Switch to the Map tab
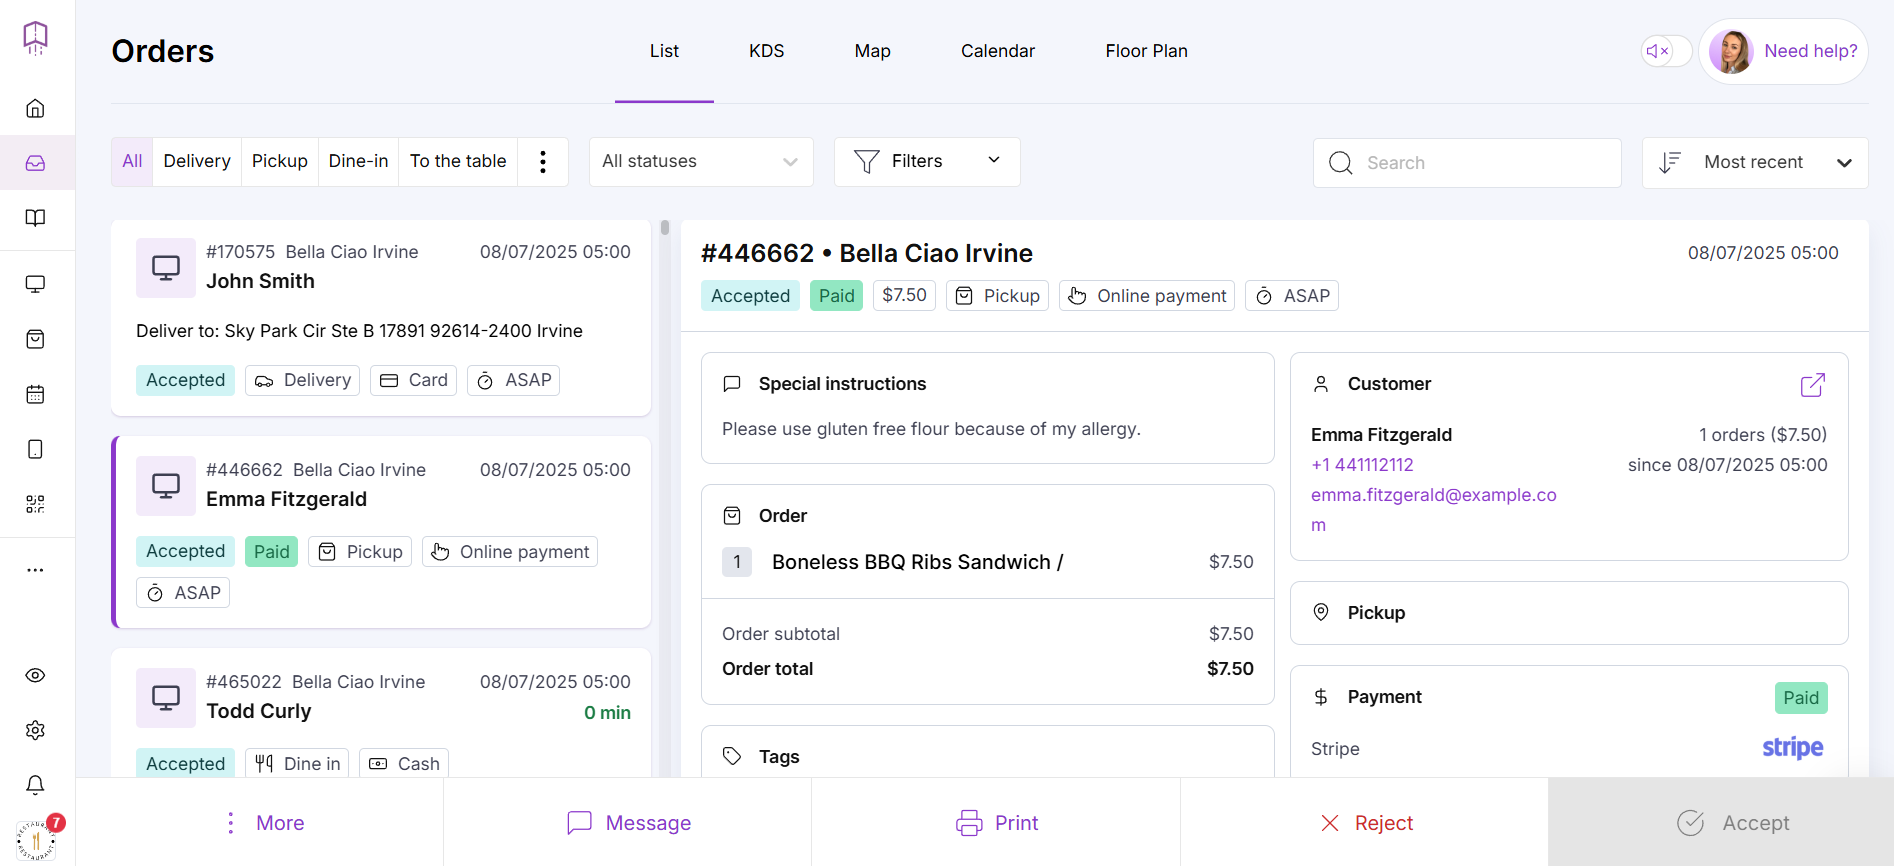 click(x=872, y=51)
